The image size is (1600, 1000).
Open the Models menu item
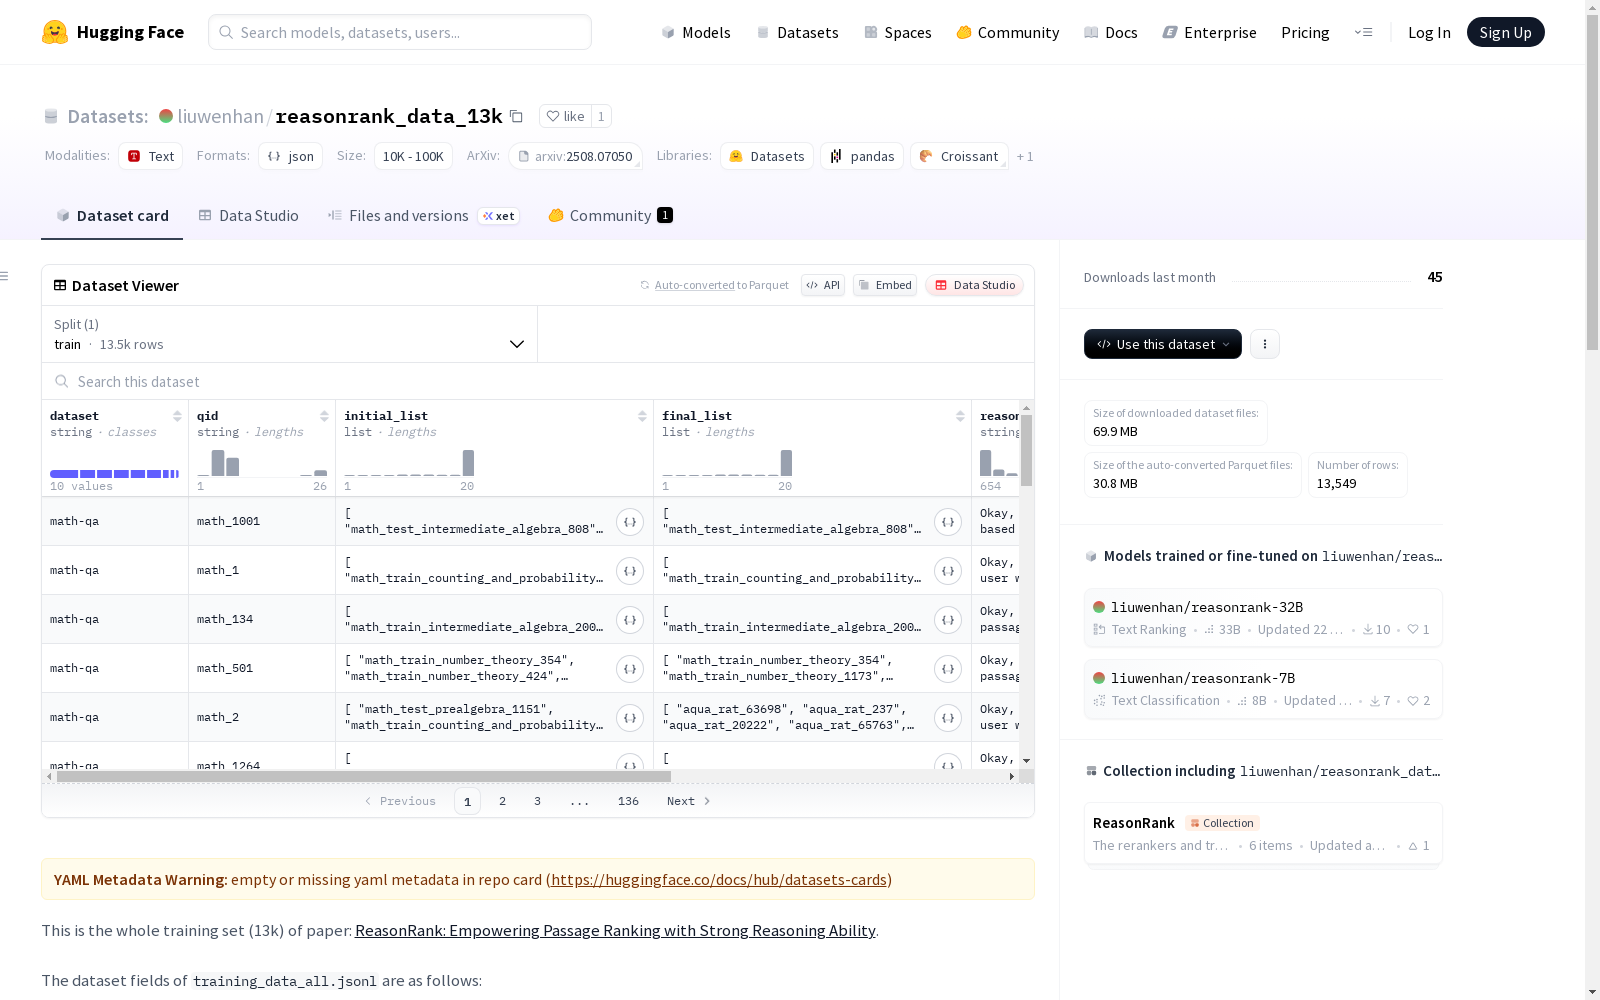(696, 32)
